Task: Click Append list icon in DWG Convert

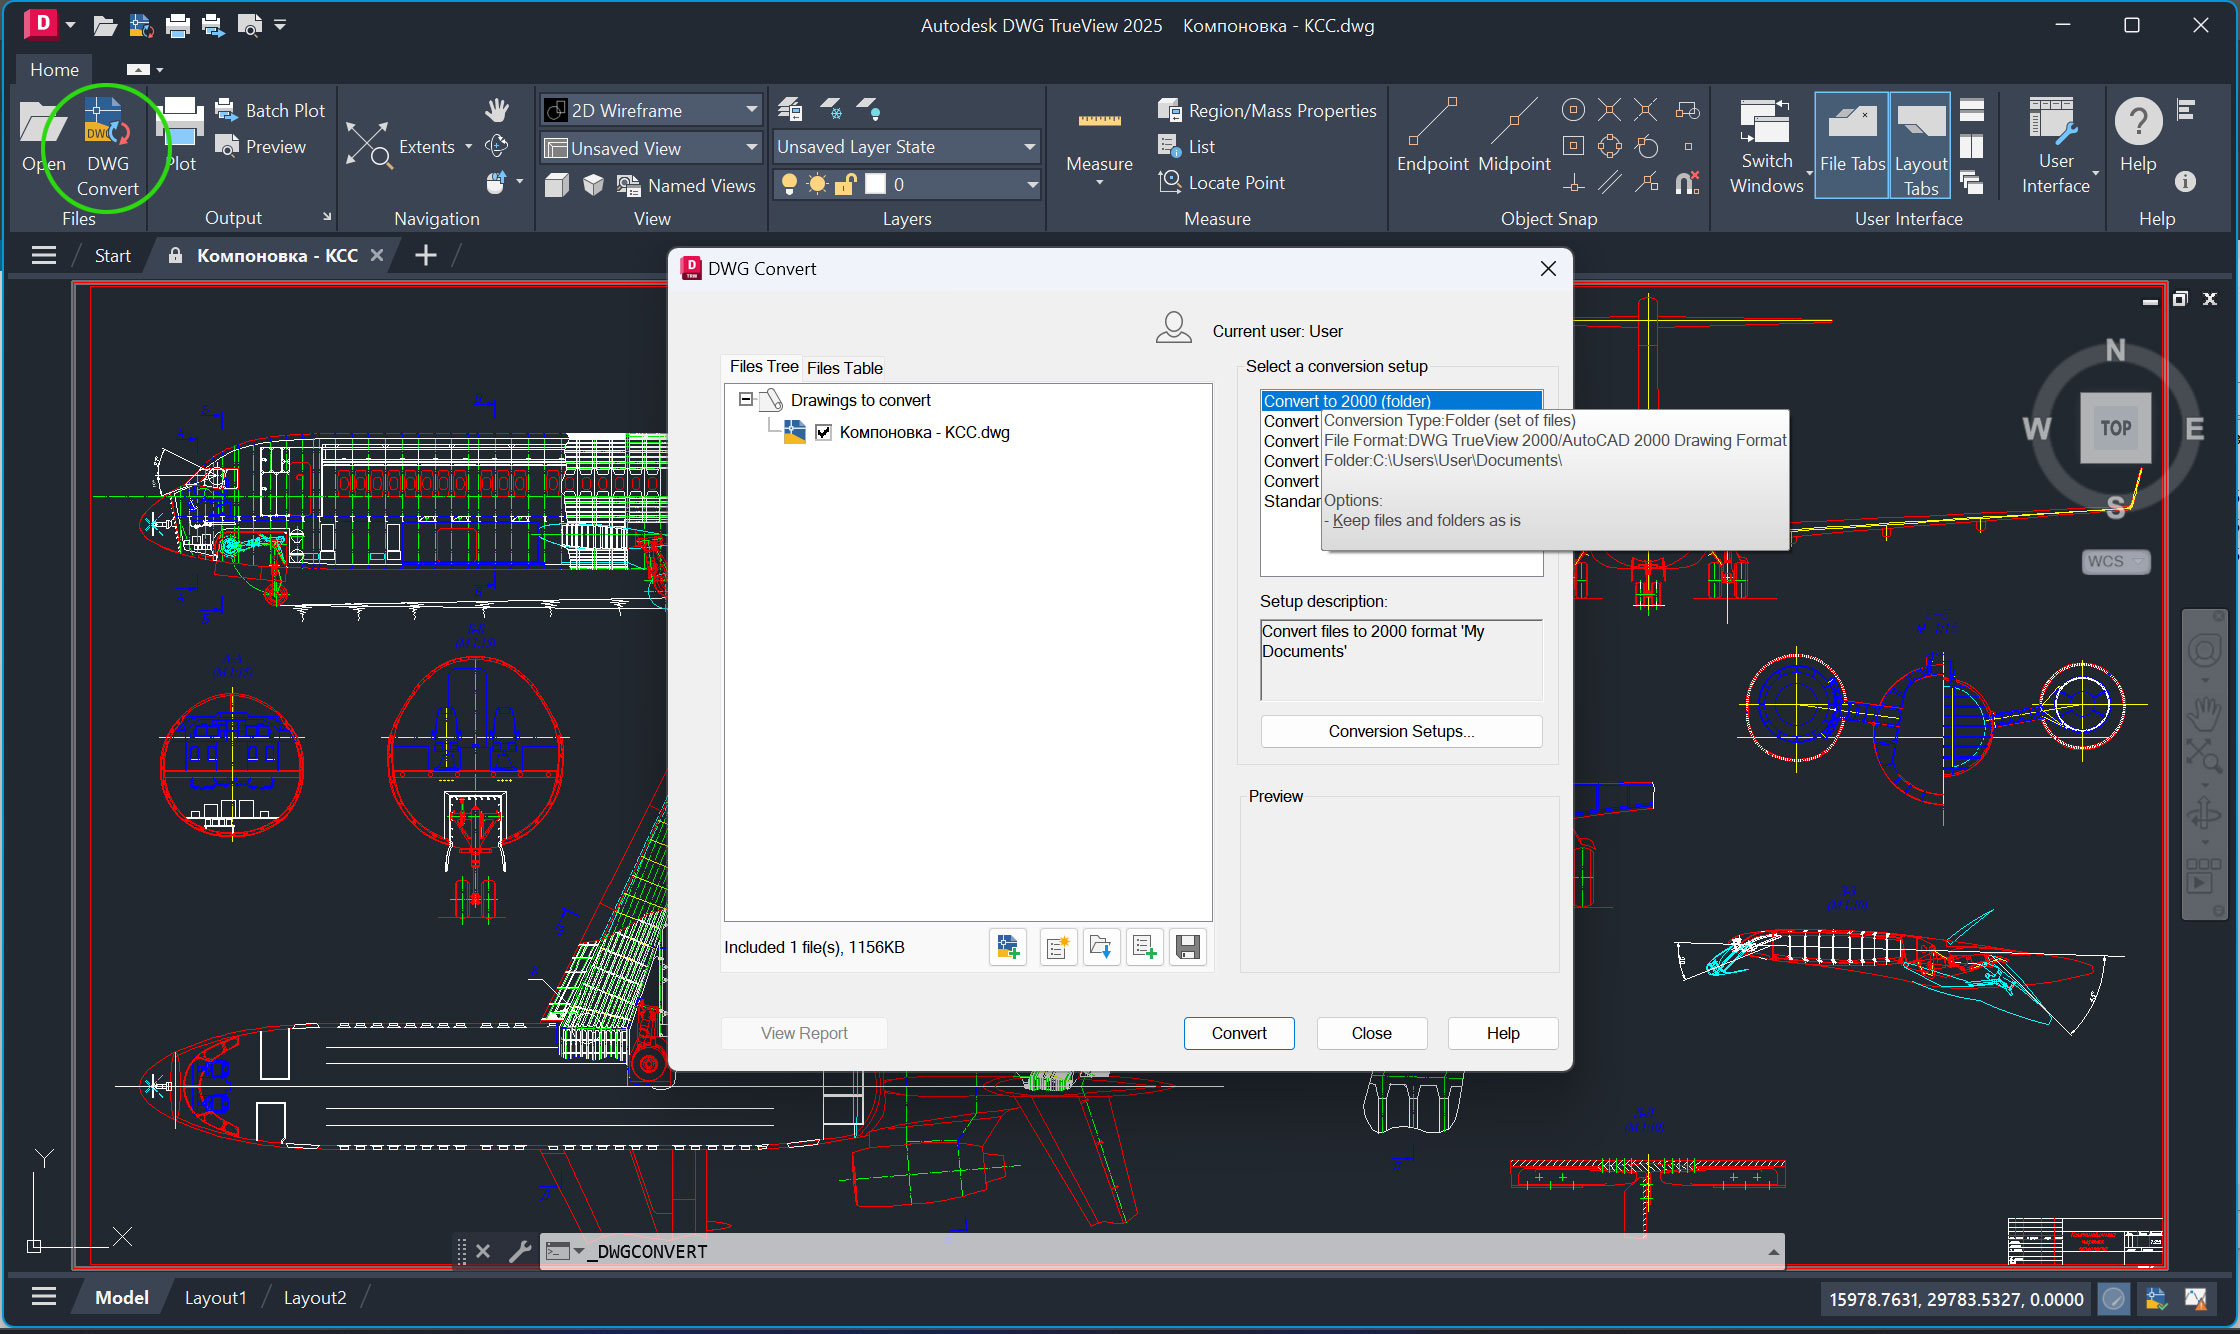Action: click(x=1145, y=947)
